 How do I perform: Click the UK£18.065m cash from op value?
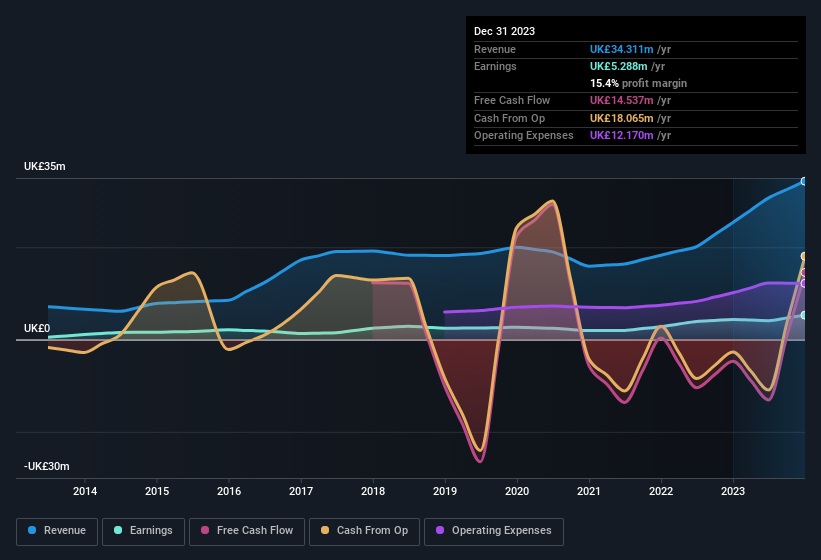click(x=622, y=118)
